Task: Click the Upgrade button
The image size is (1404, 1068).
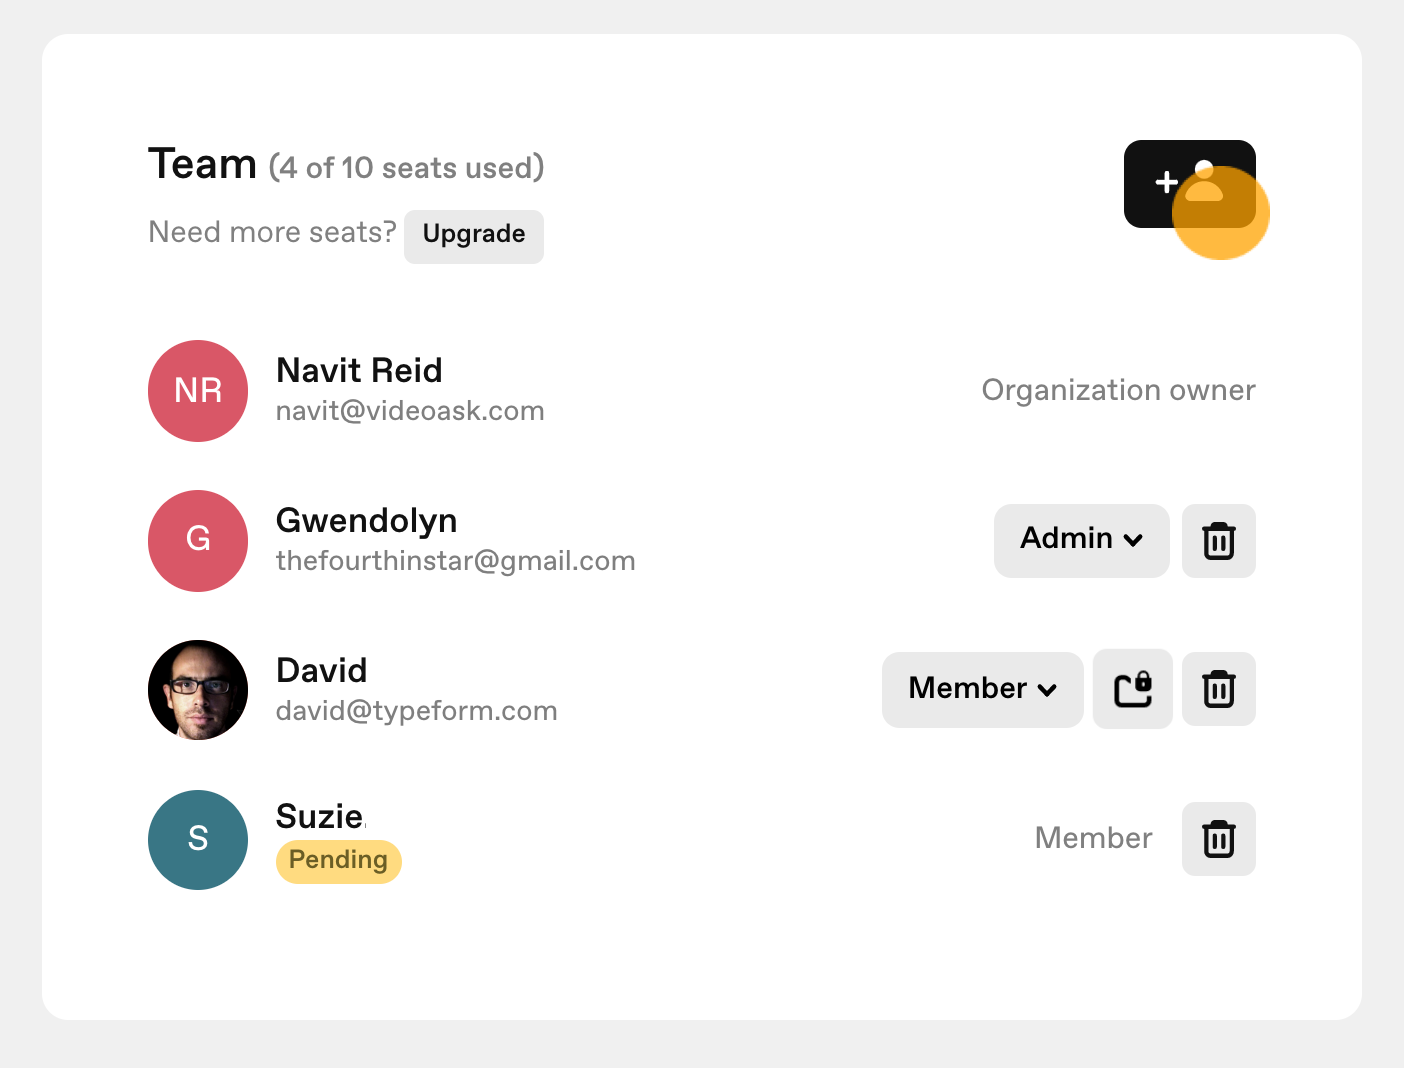Action: (x=474, y=236)
